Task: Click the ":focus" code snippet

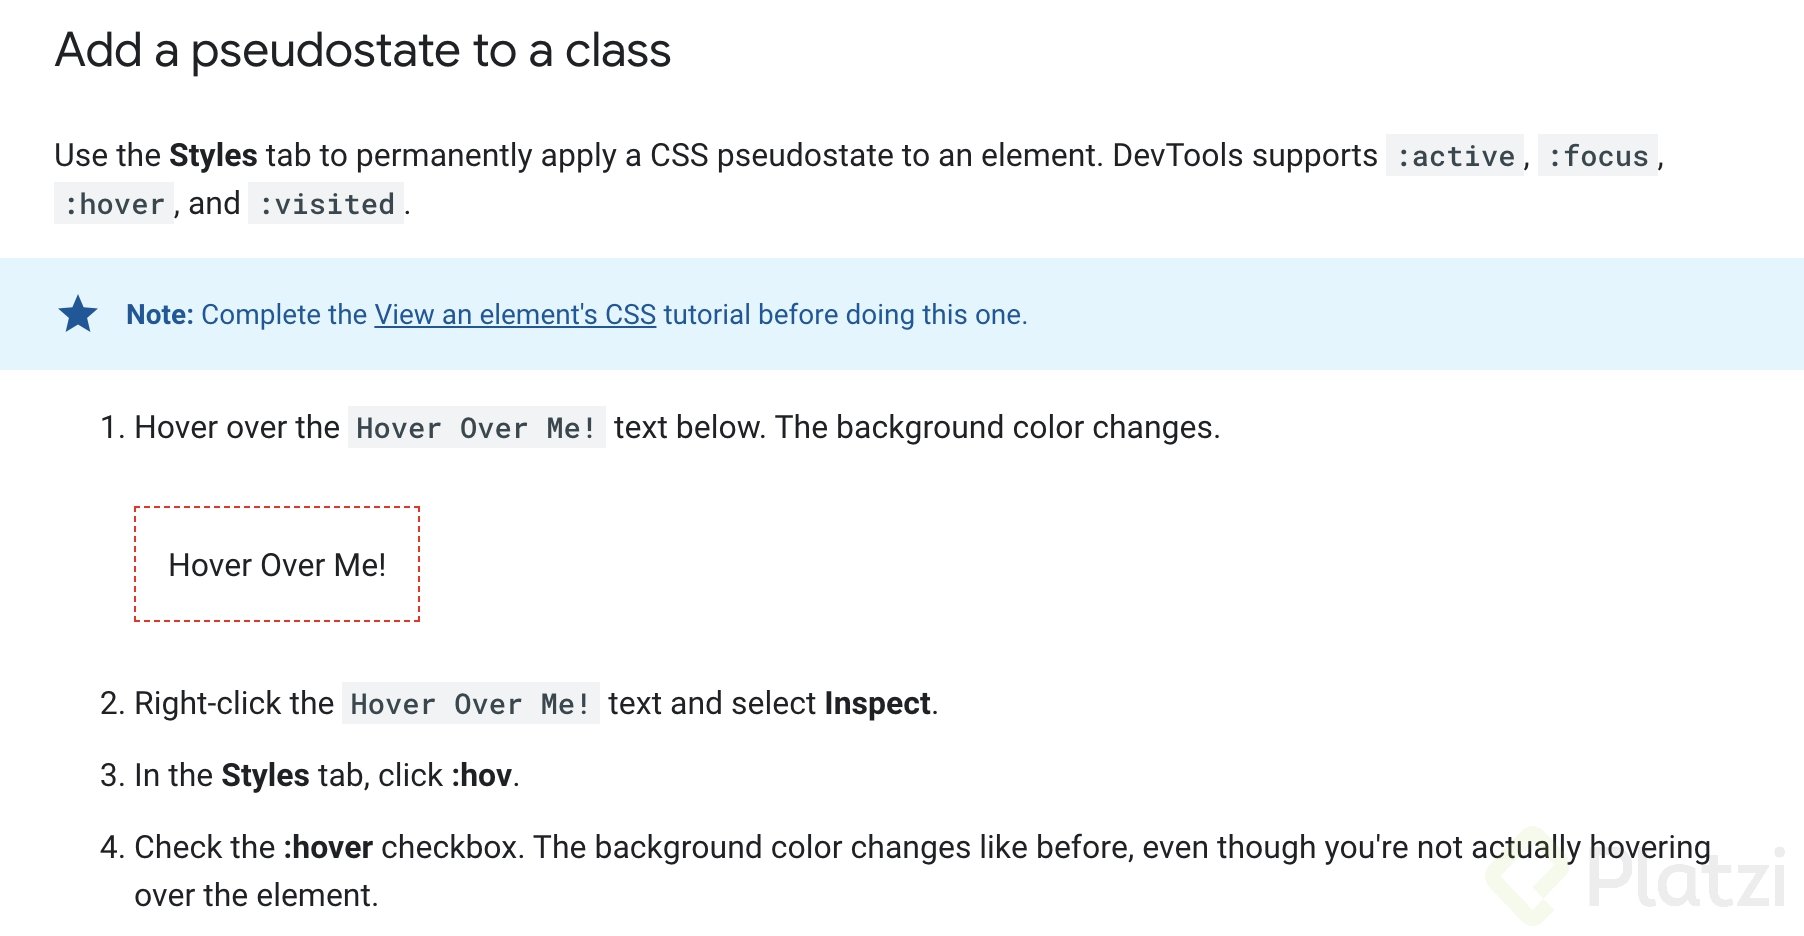Action: coord(1598,156)
